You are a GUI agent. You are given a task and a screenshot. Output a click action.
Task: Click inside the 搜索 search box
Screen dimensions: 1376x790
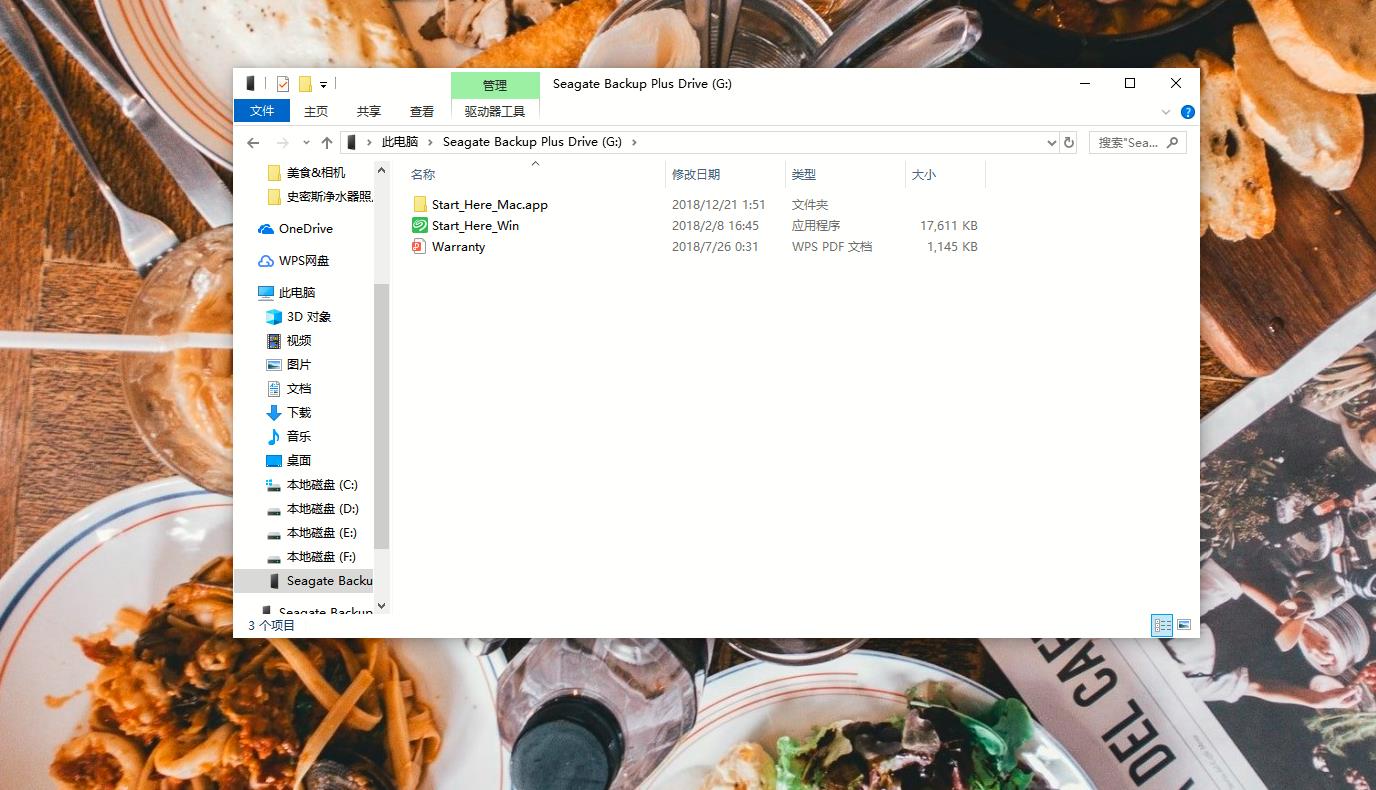1130,142
